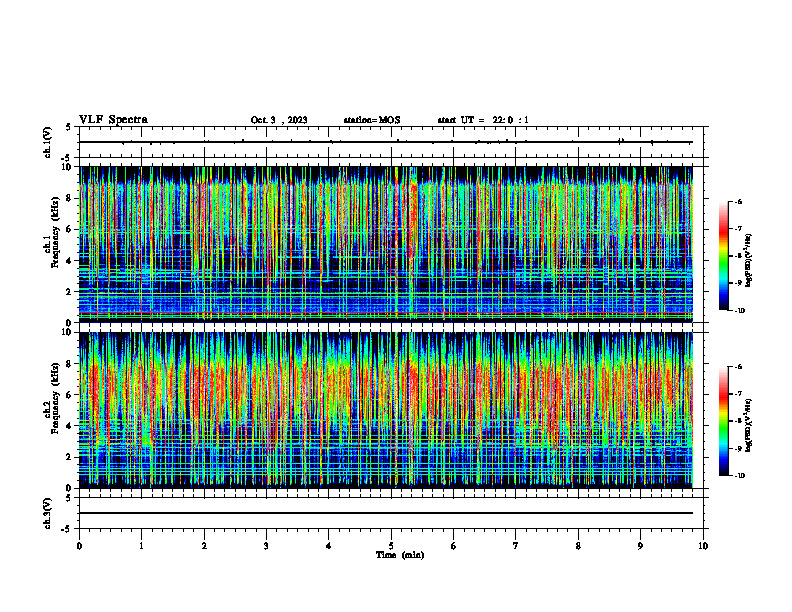Click the "station=MOS" header text
Viewport: 792px width, 612px height.
click(x=372, y=120)
